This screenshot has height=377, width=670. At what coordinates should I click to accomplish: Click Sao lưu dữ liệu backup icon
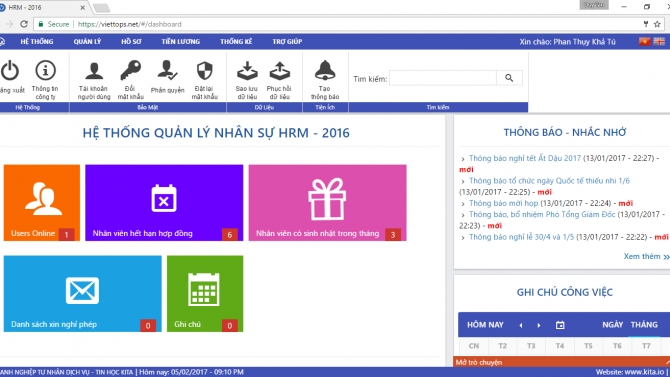pyautogui.click(x=247, y=71)
